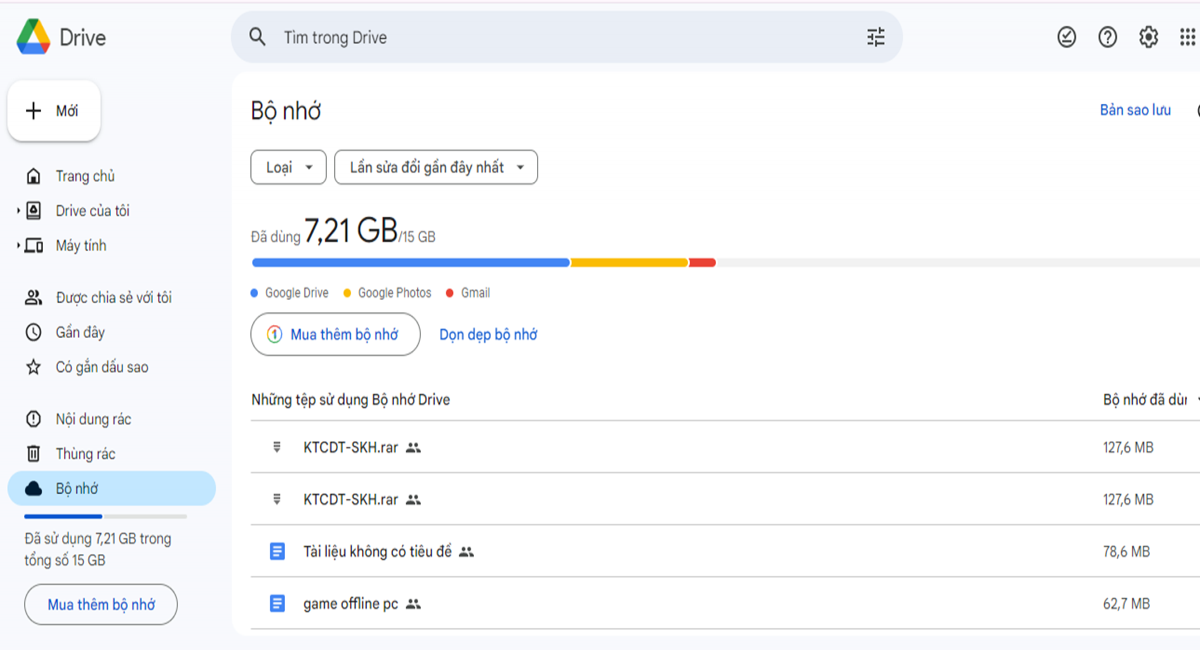Click the Mới new button
Viewport: 1200px width, 650px height.
54,111
